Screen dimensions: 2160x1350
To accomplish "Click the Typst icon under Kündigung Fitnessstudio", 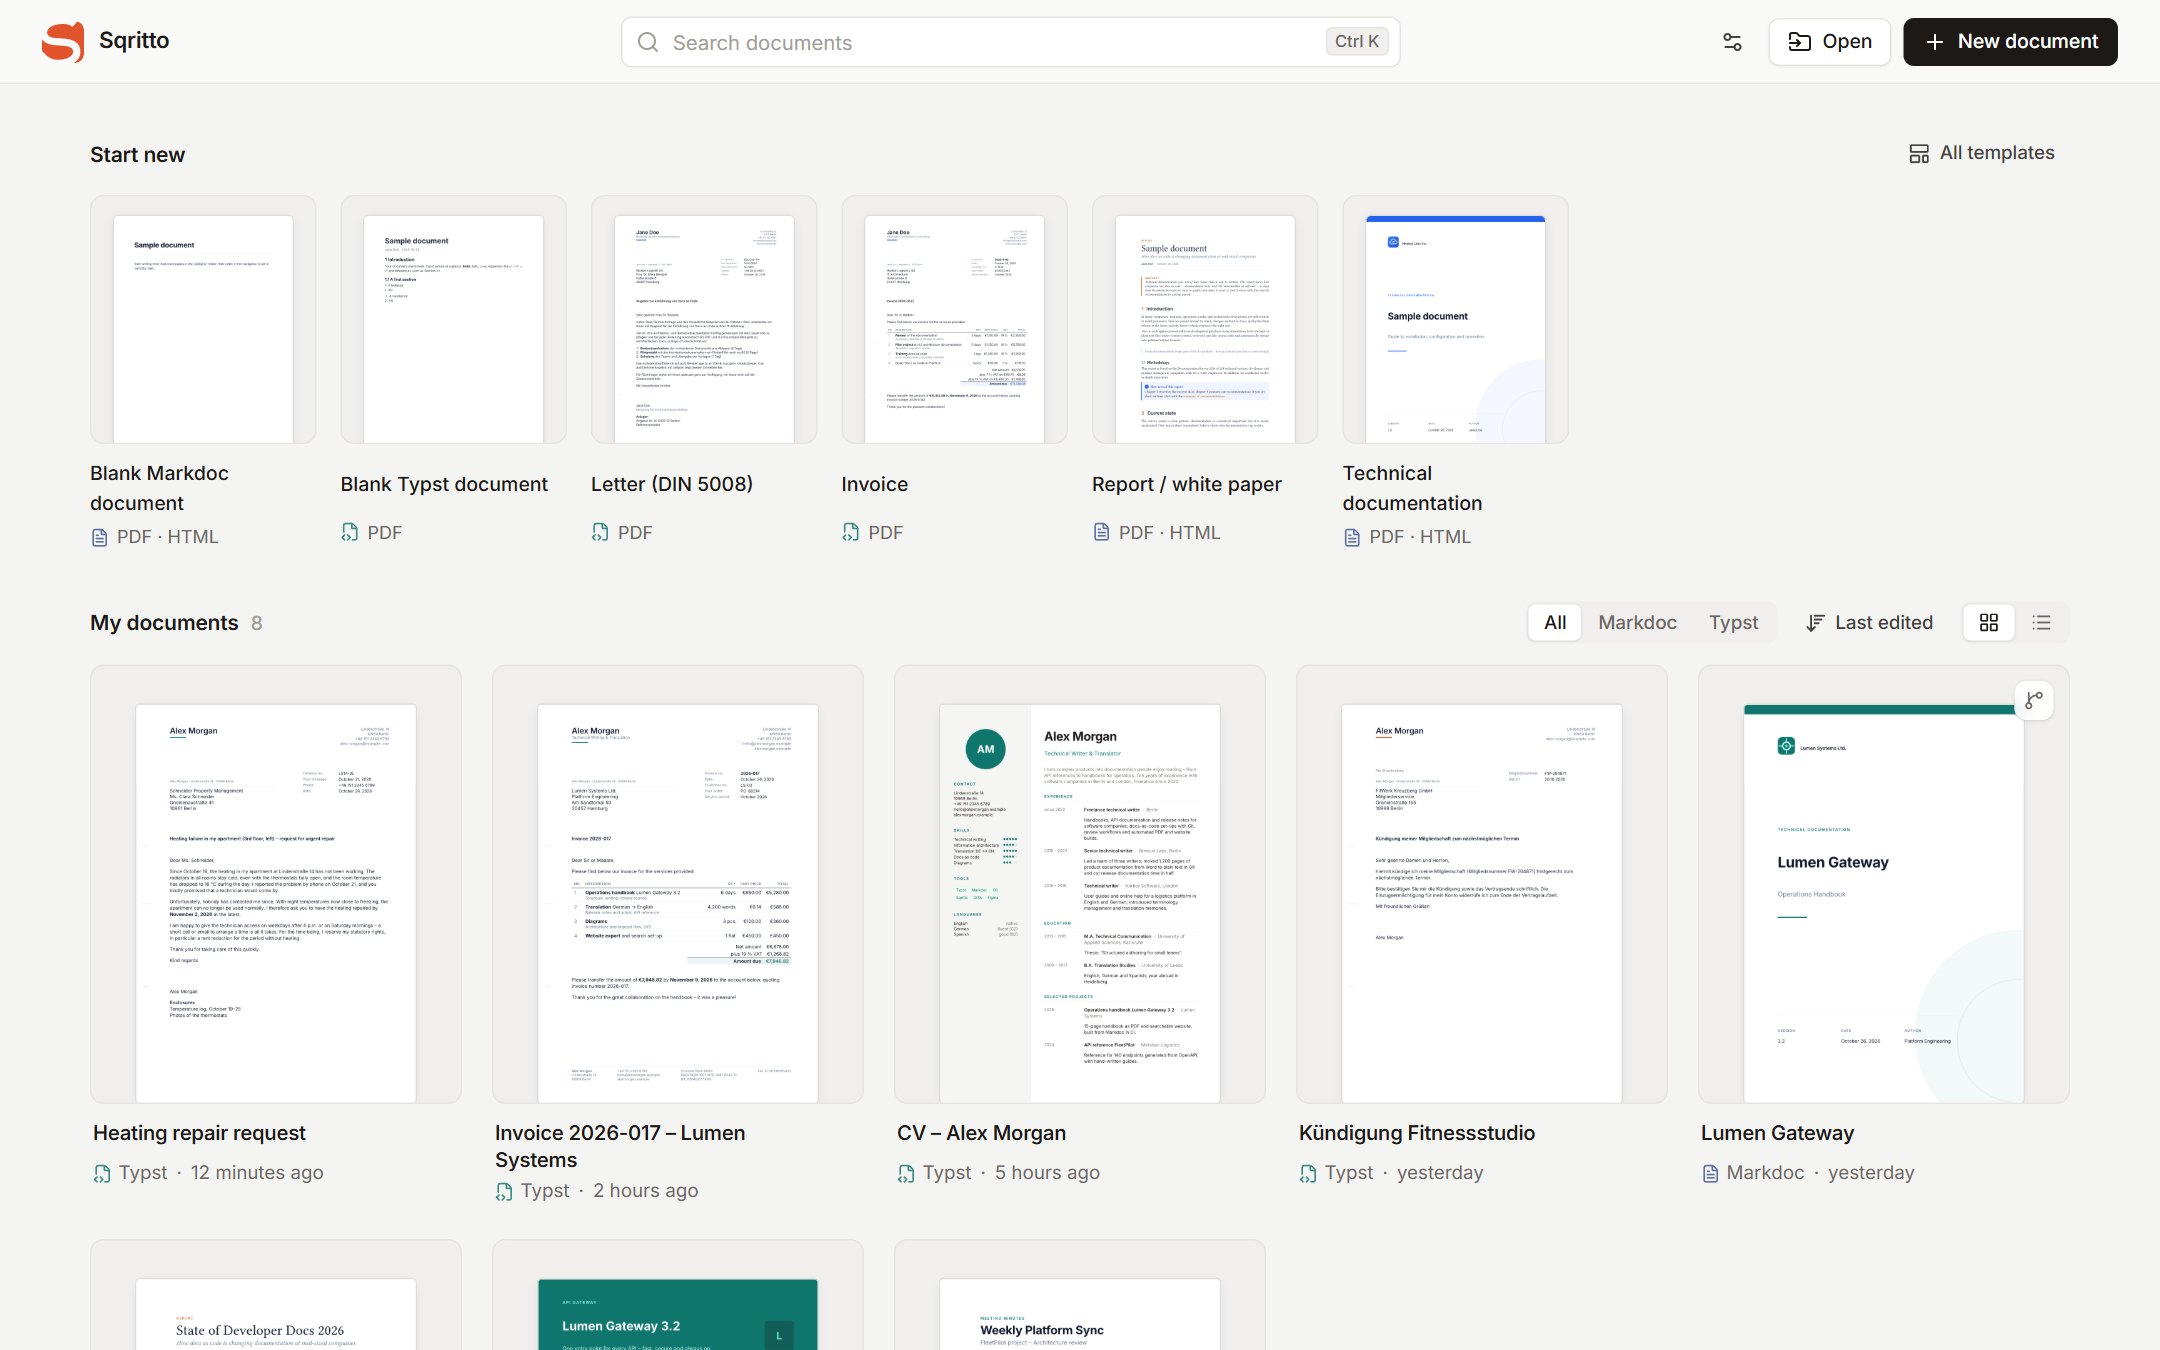I will (x=1308, y=1173).
